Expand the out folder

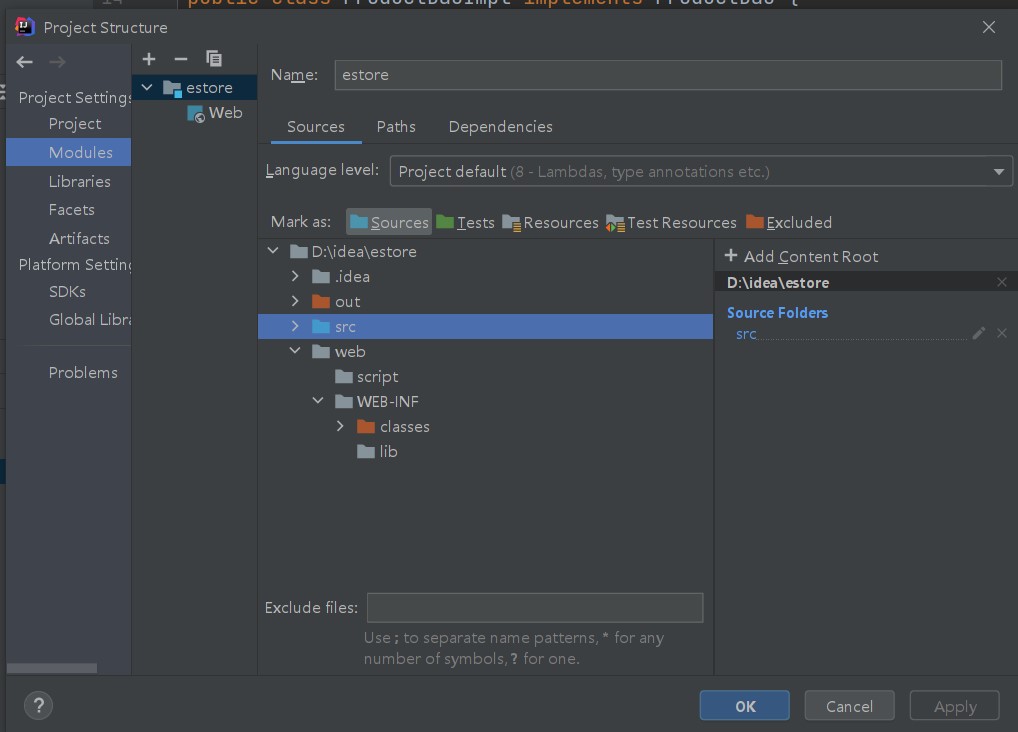click(x=295, y=301)
